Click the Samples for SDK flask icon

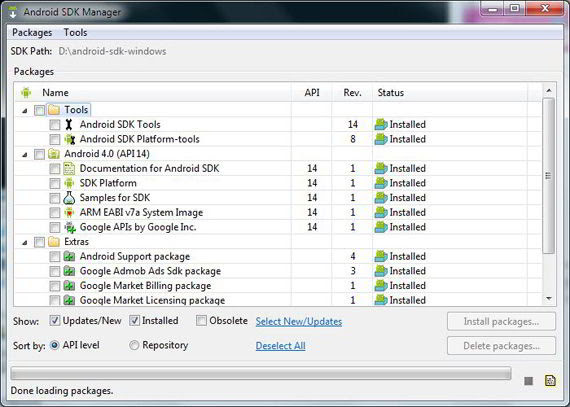[x=69, y=198]
